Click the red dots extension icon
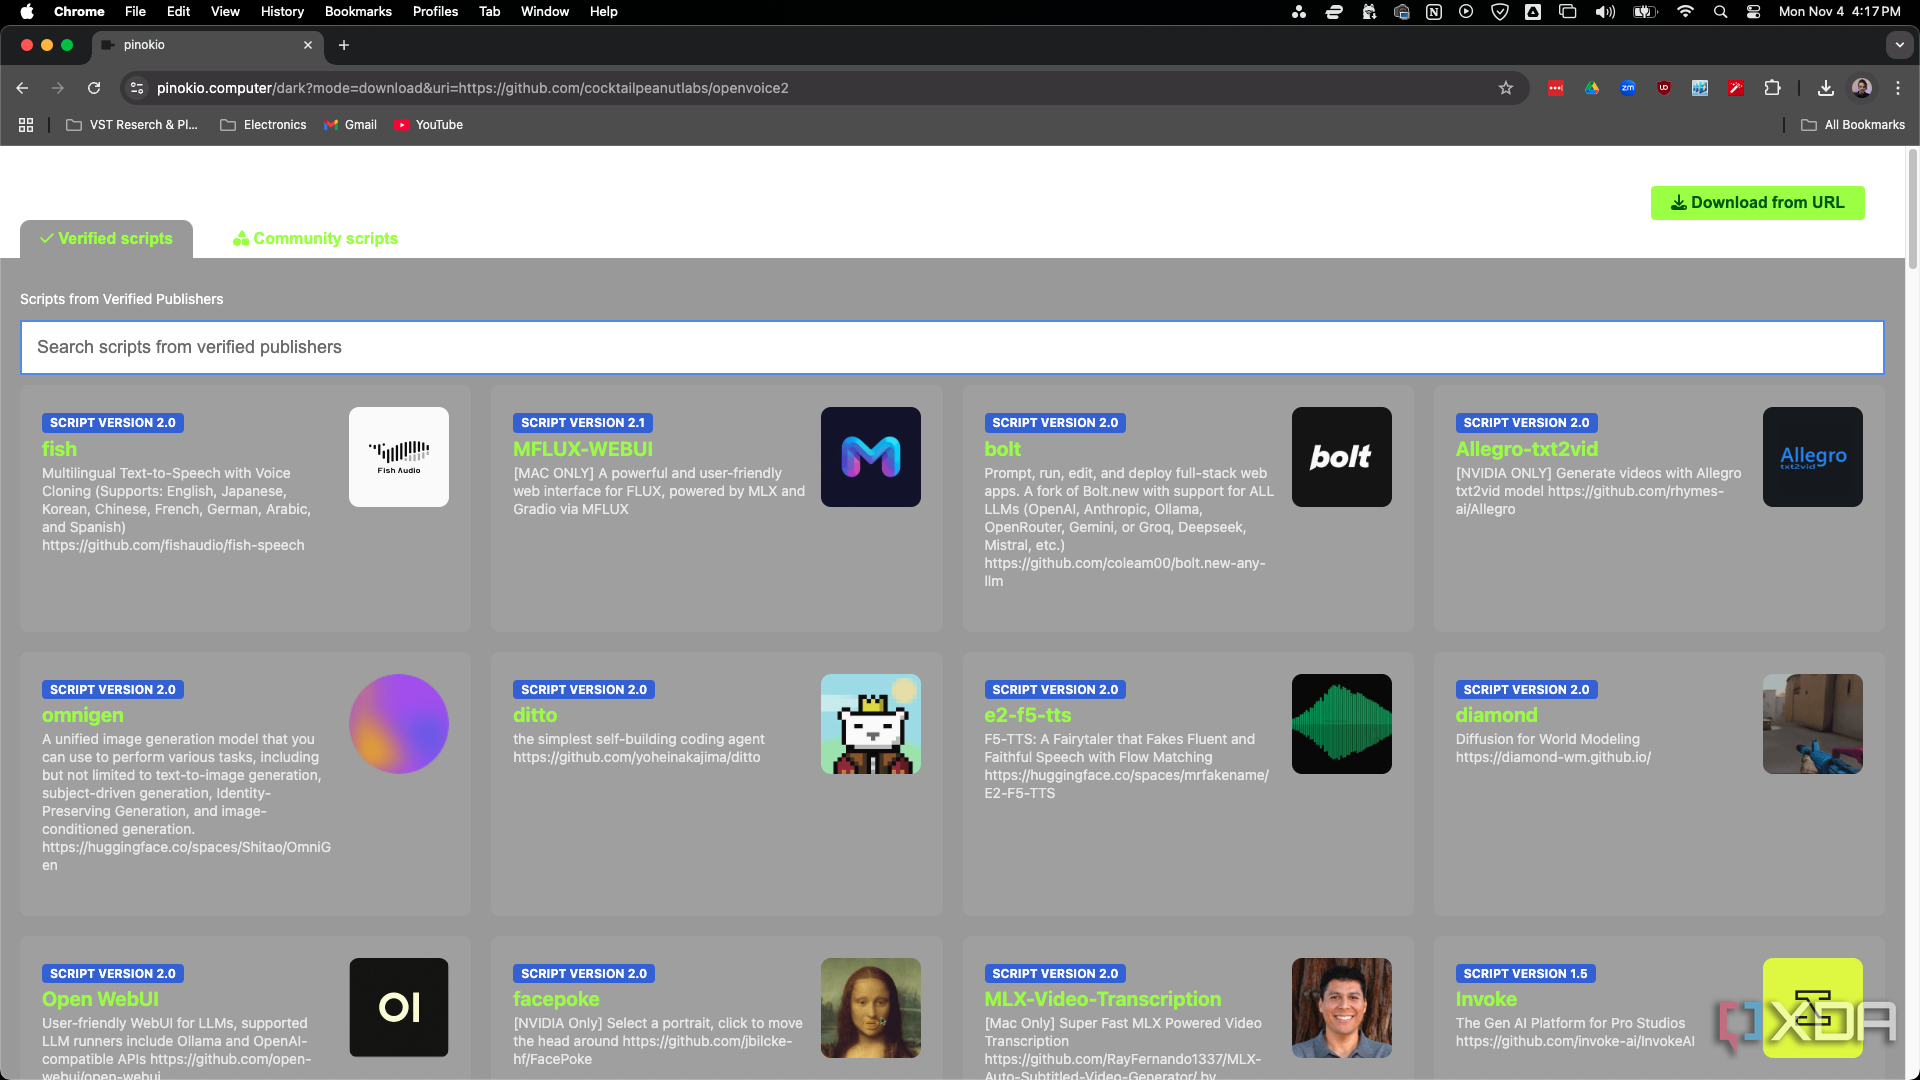This screenshot has width=1920, height=1080. click(1556, 88)
